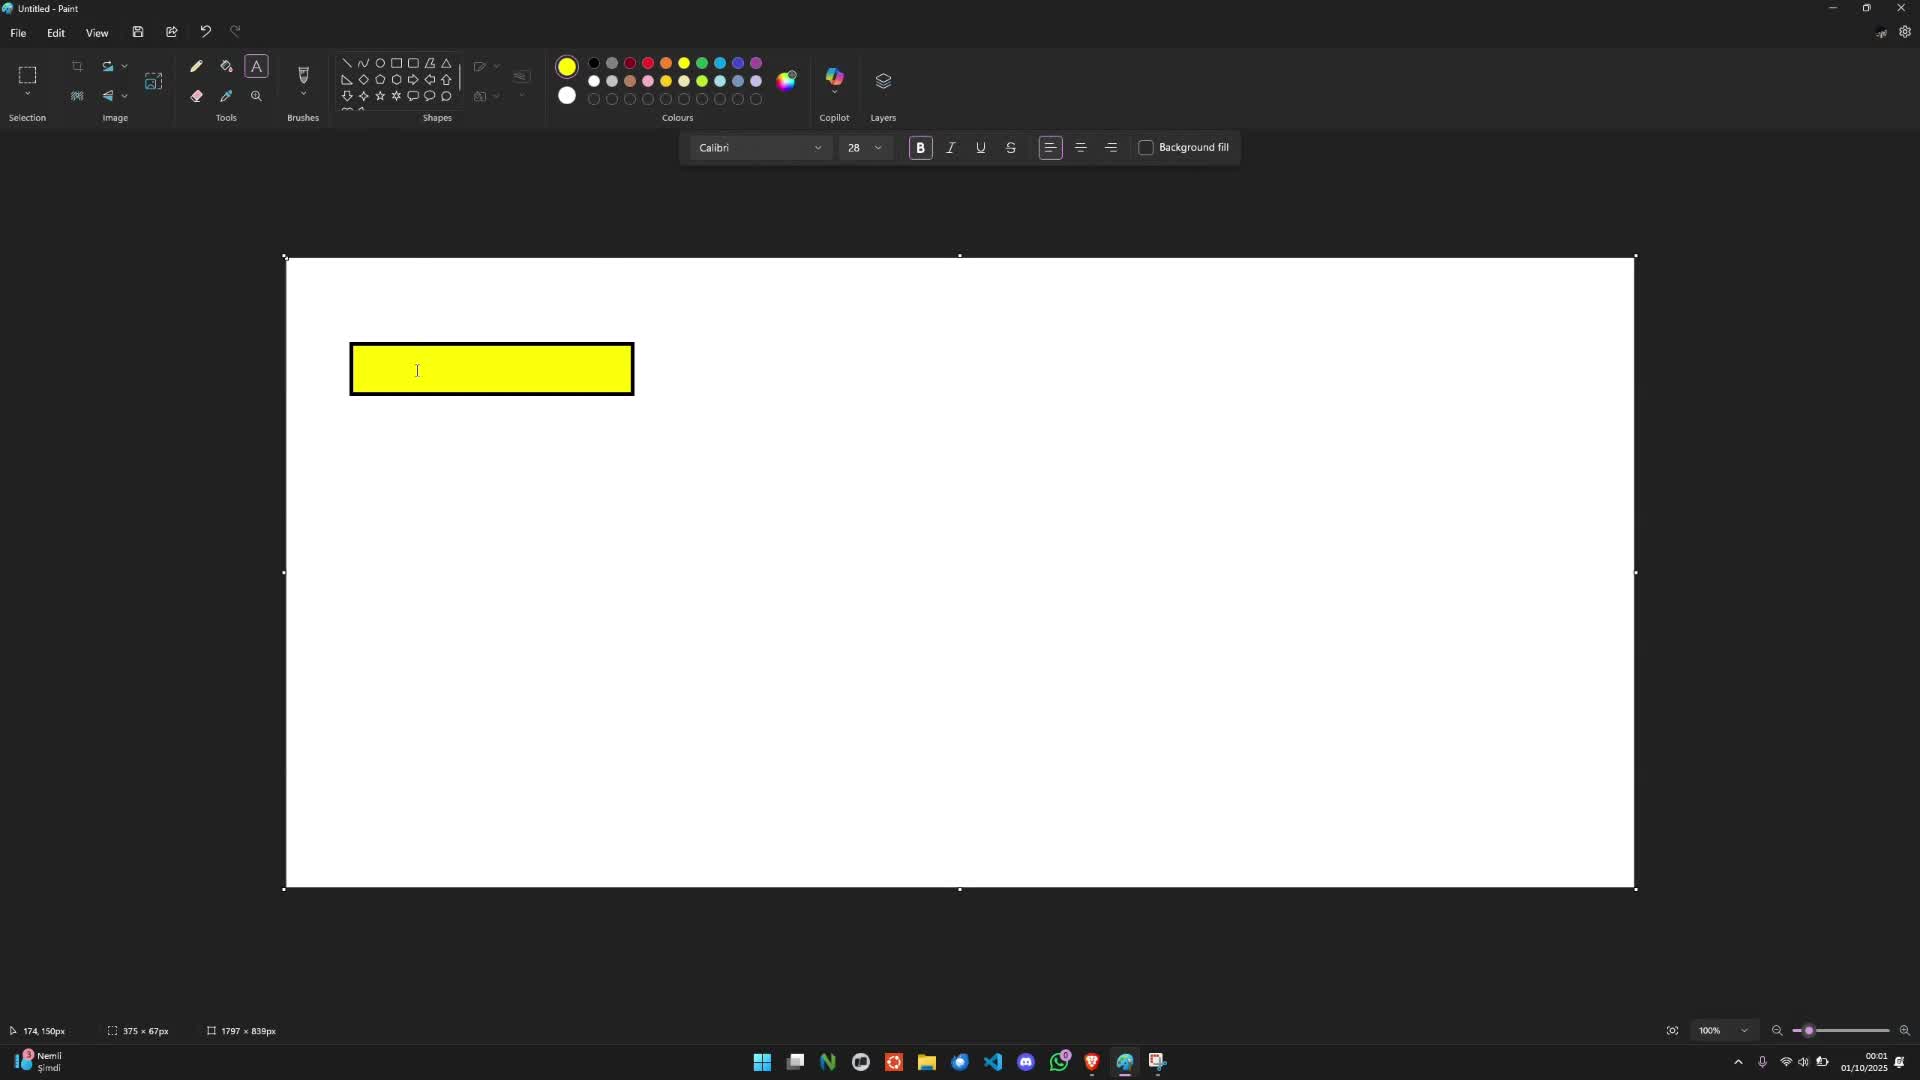Select the Magnifier tool
1920x1080 pixels.
click(x=256, y=96)
